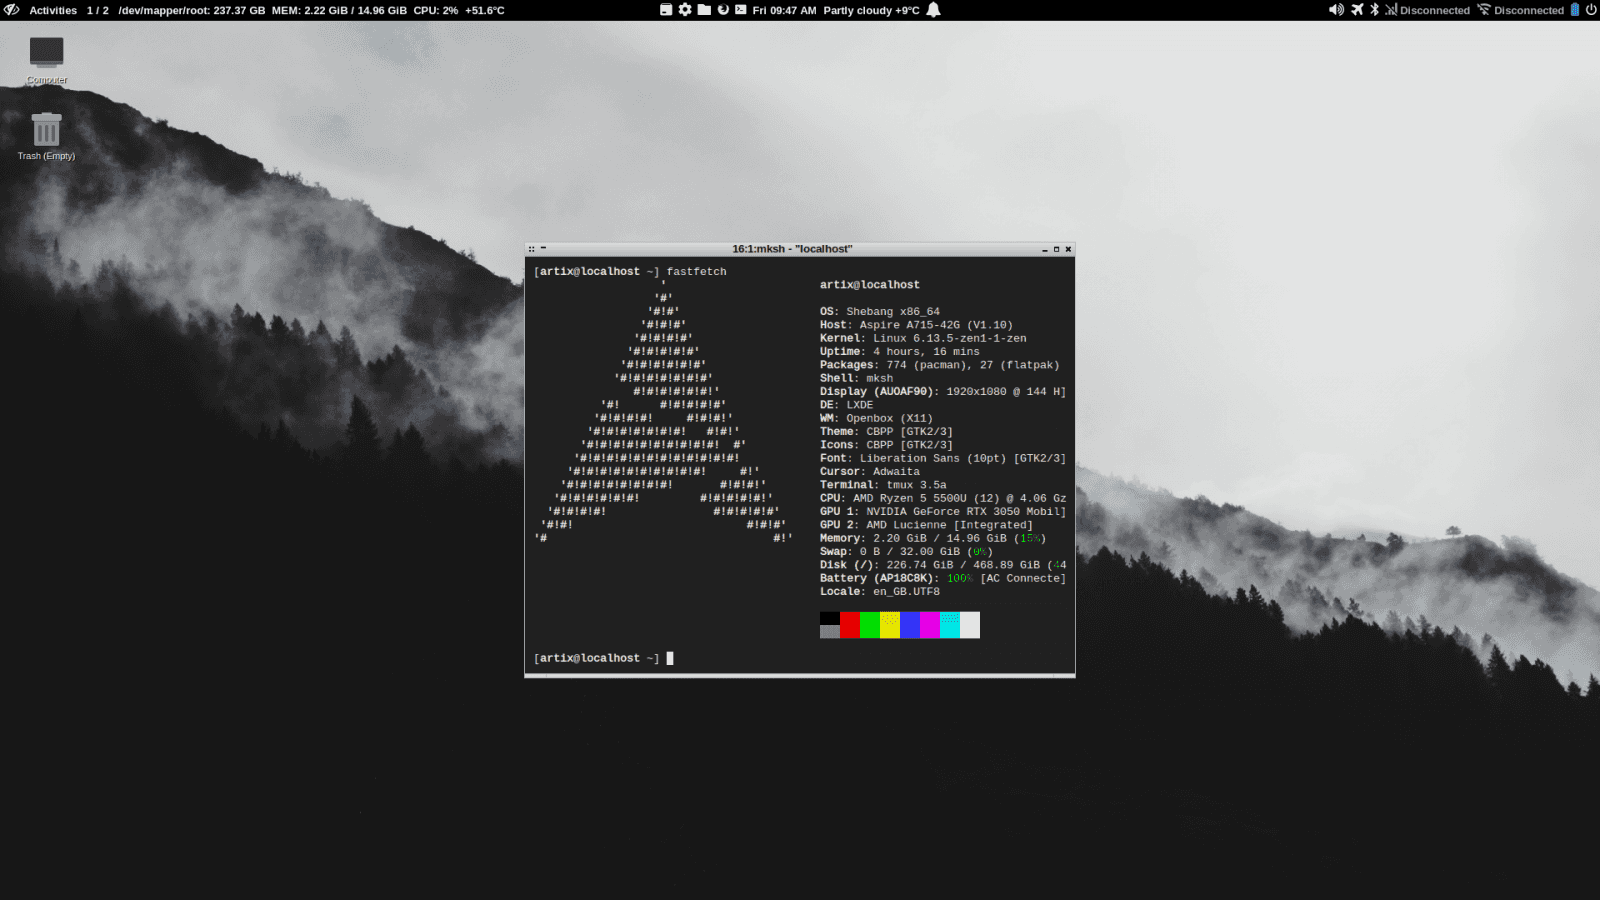Click the 'OS: Shebang x86_64' line
1600x900 pixels.
click(x=880, y=312)
